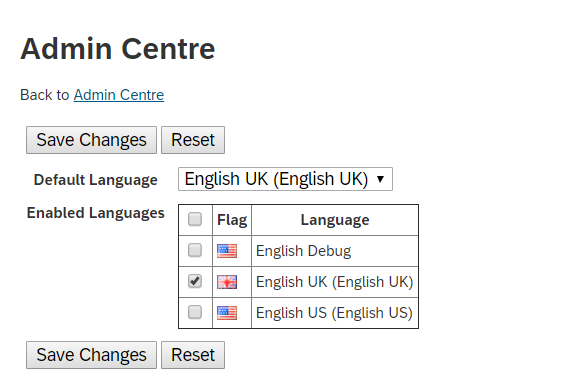Select the English US (English US) table cell
Viewport: 579px width, 386px height.
click(335, 313)
